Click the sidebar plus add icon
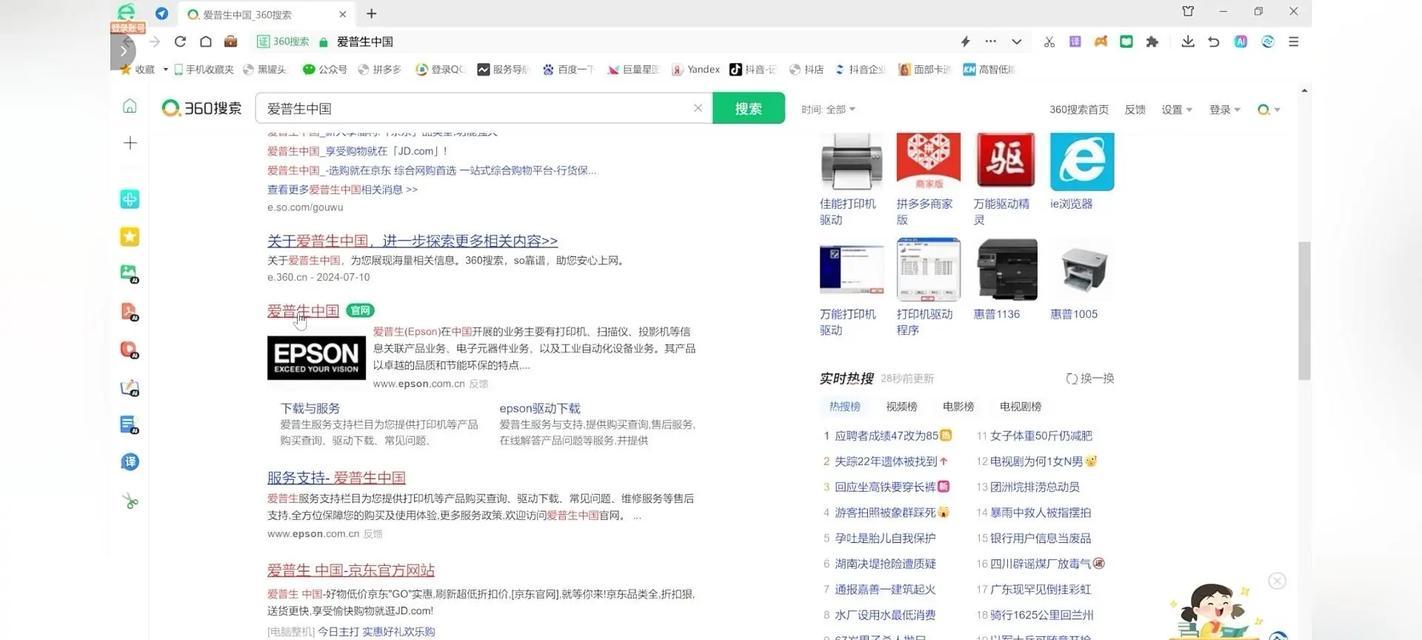The height and width of the screenshot is (640, 1422). pyautogui.click(x=130, y=143)
